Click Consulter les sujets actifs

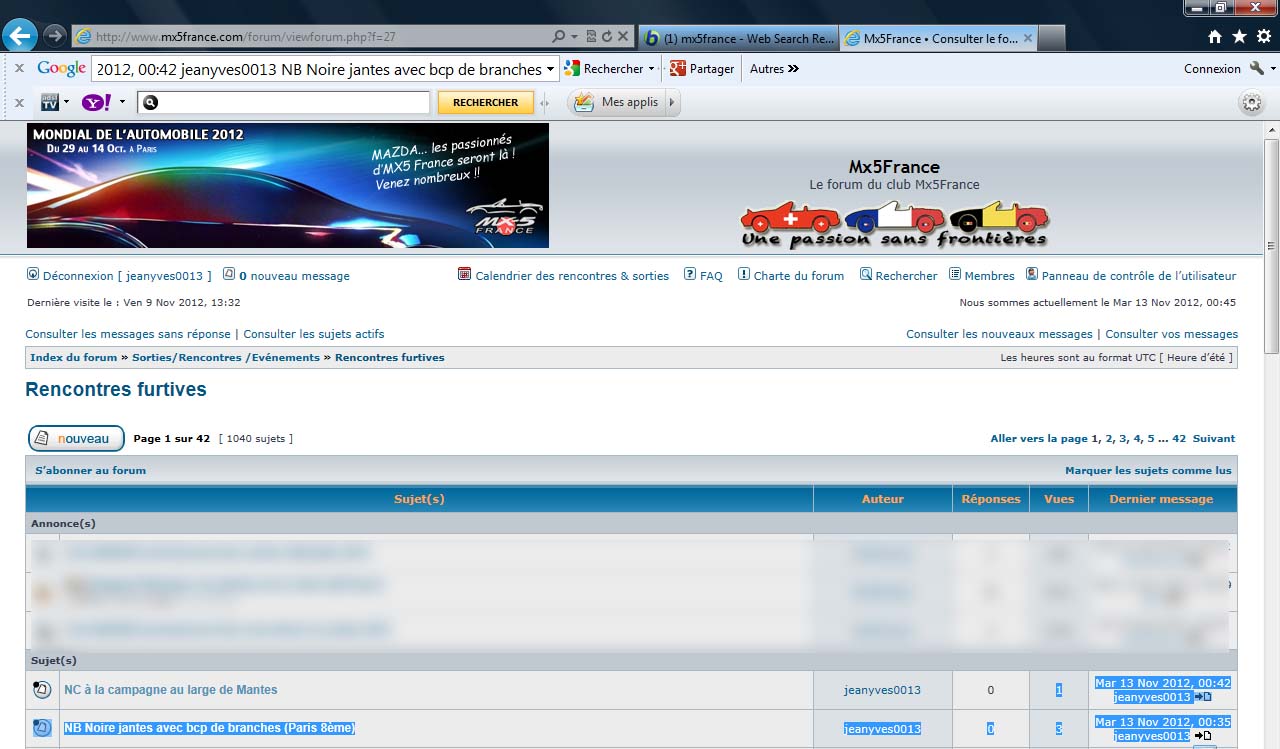(x=314, y=334)
